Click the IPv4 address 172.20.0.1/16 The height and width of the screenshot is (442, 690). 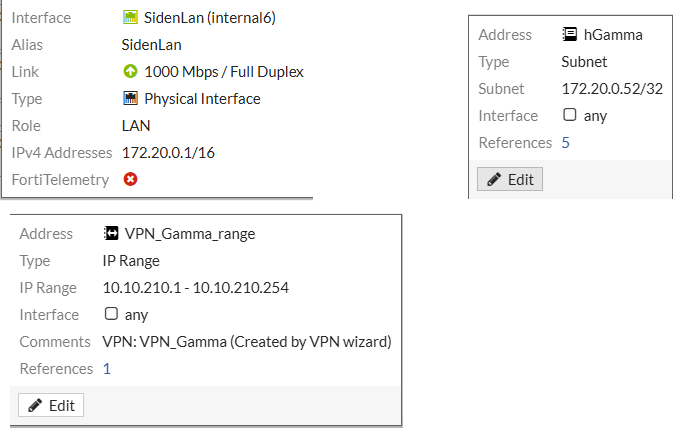coord(167,153)
